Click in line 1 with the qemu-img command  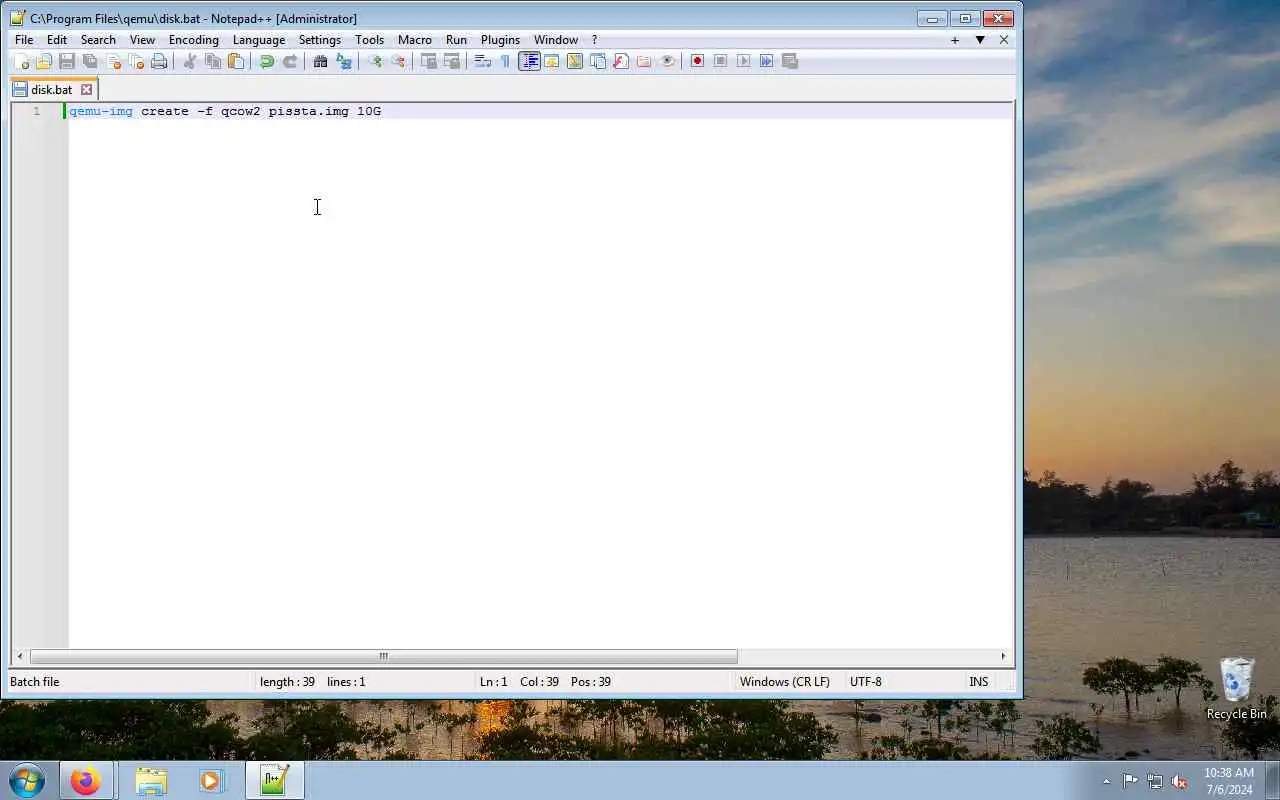[x=225, y=111]
